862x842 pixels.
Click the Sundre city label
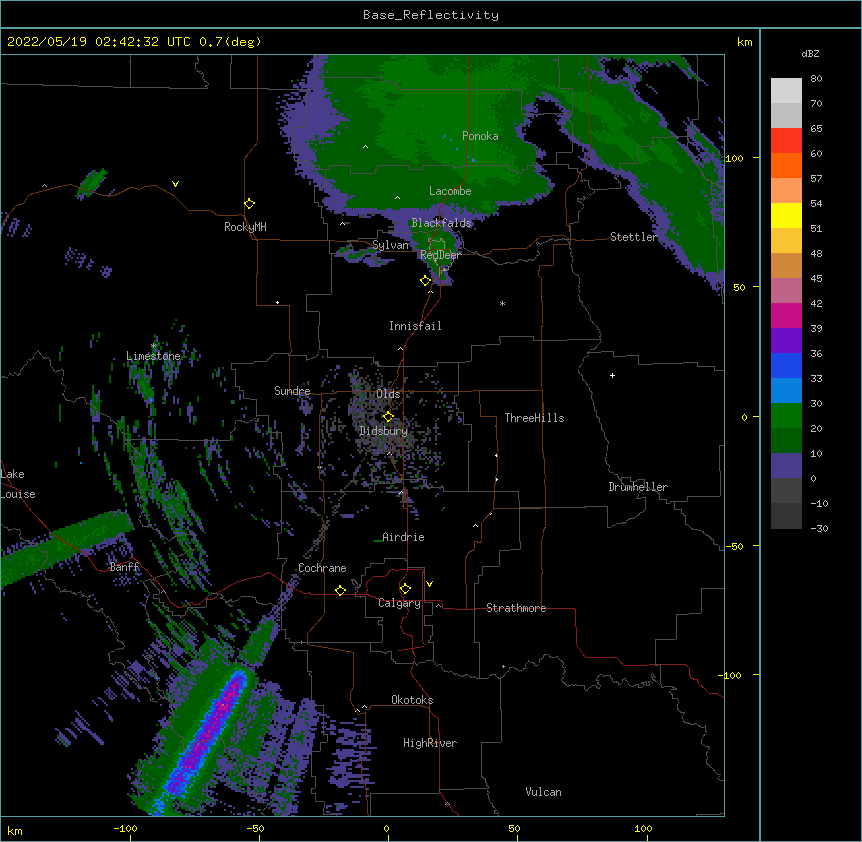(292, 391)
